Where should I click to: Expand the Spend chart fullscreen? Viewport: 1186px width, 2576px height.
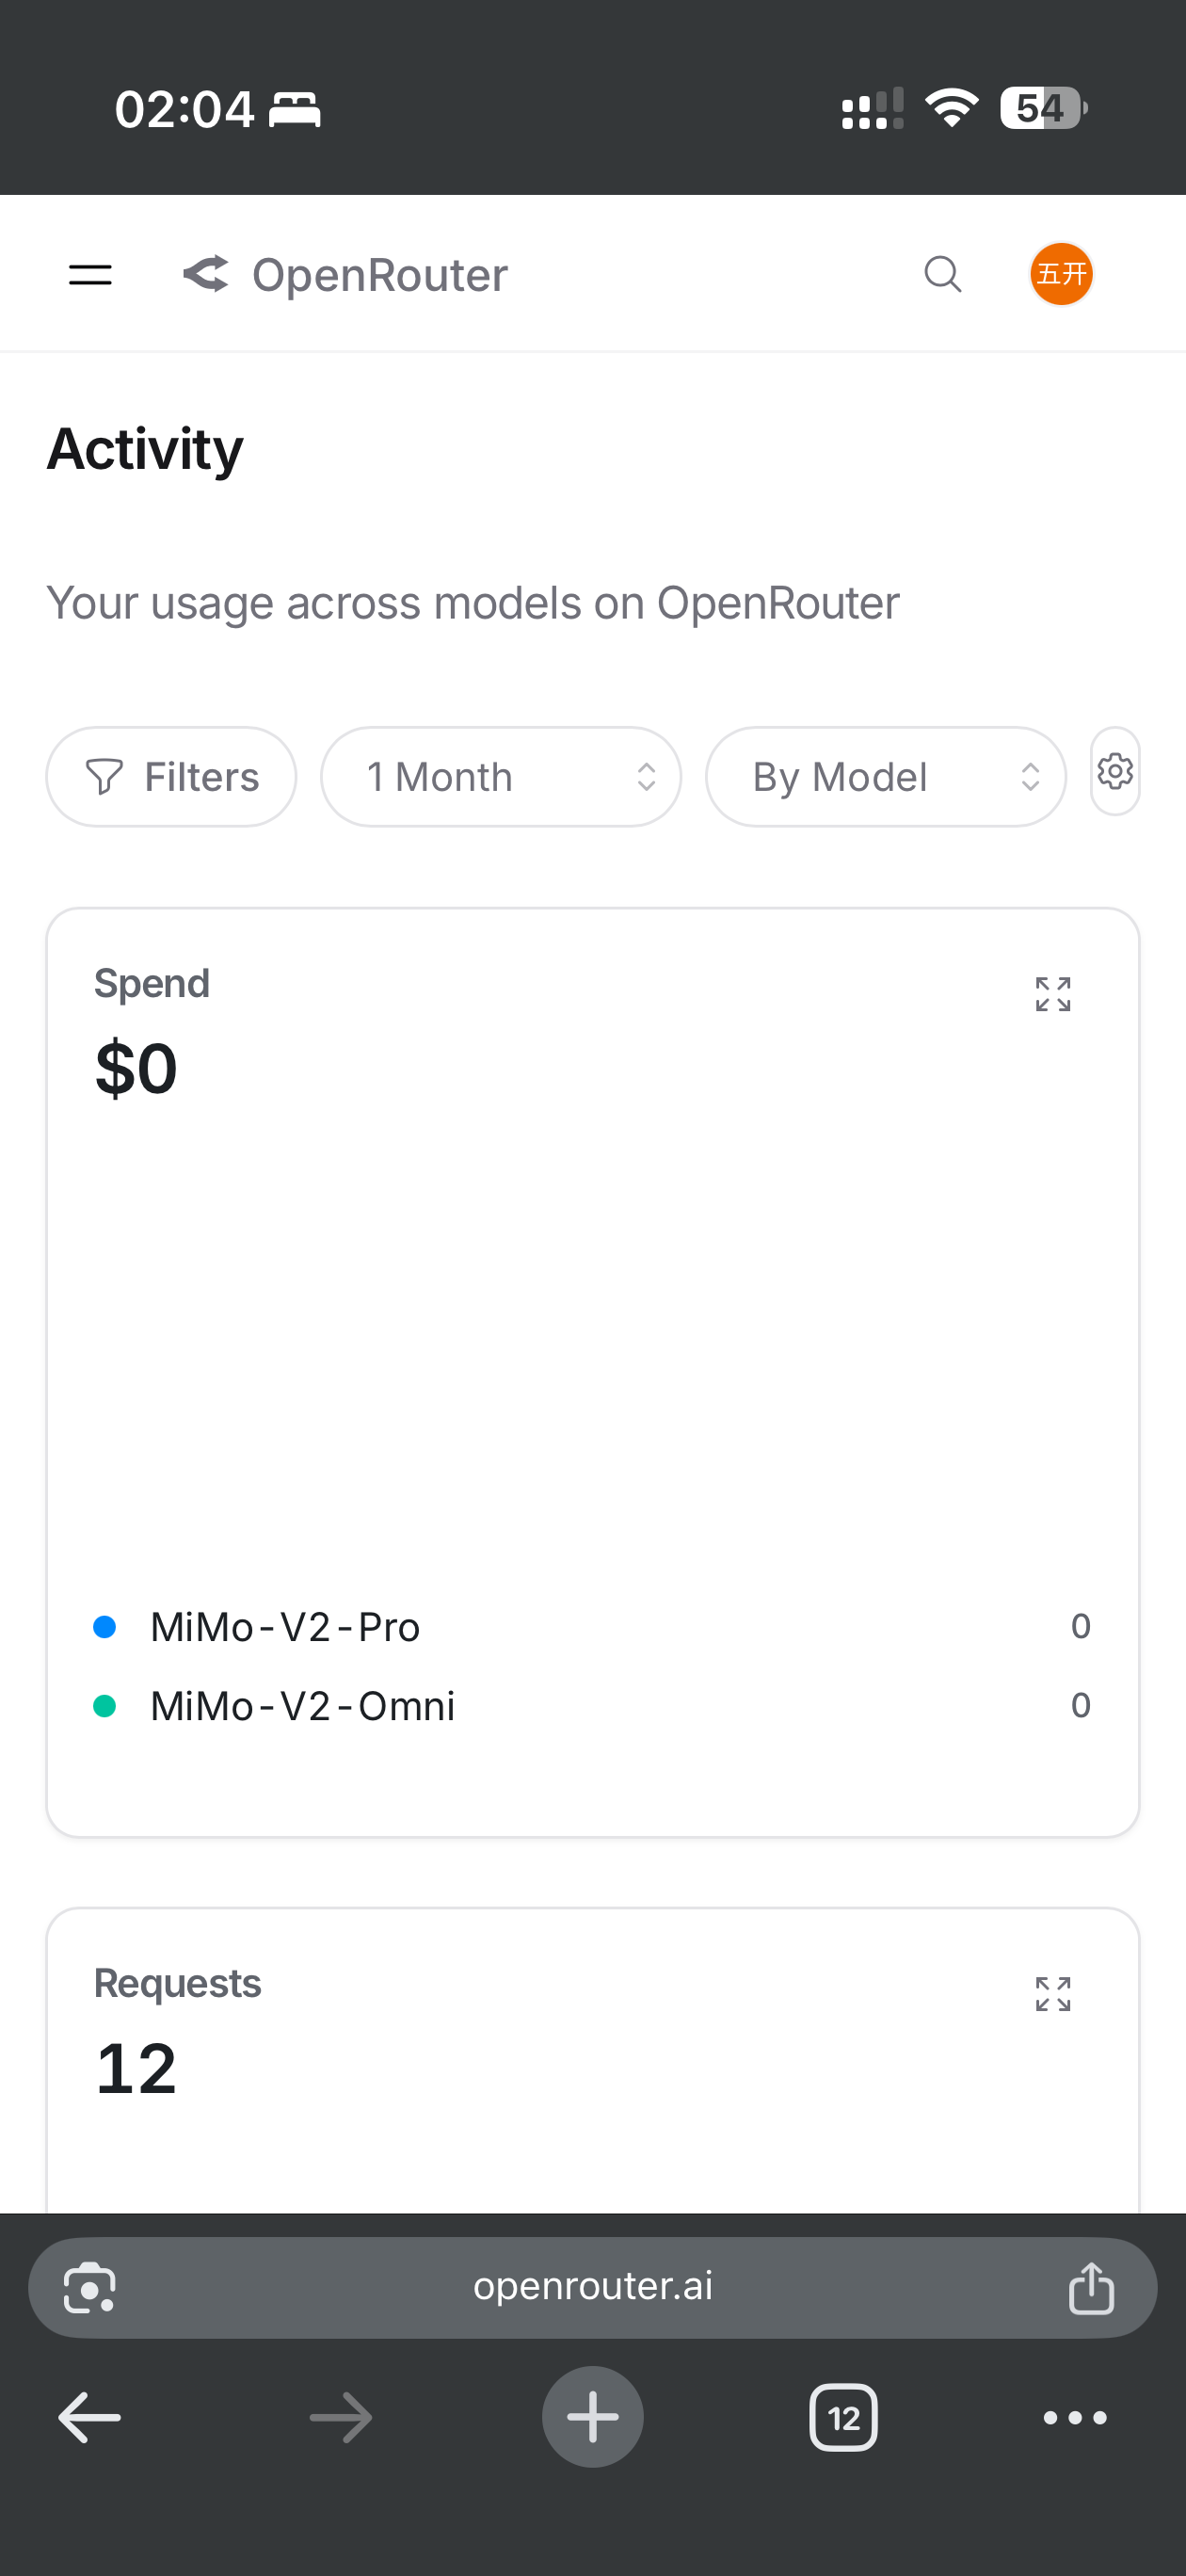tap(1053, 994)
